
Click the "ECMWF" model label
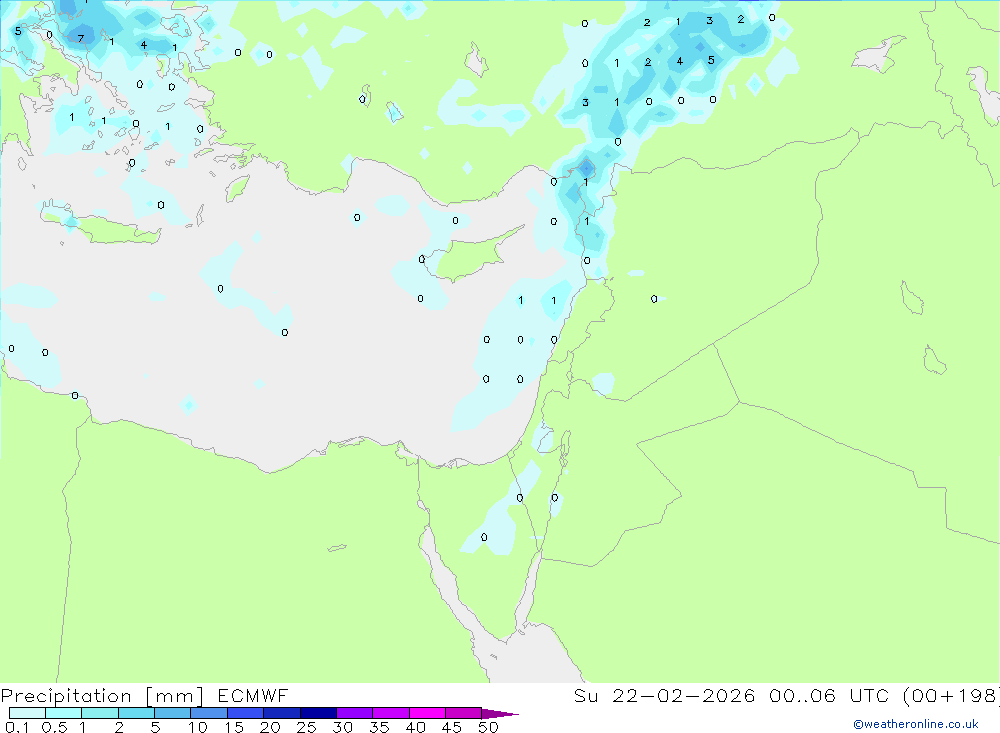(x=253, y=696)
